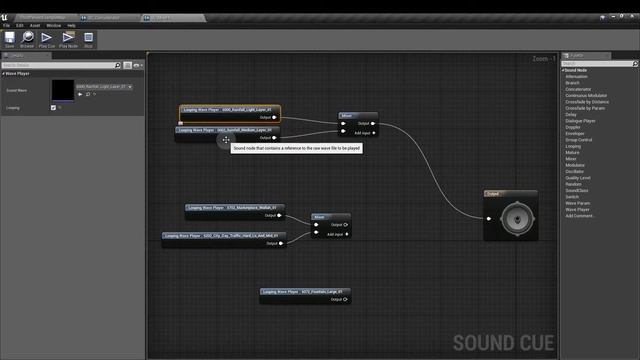Open the Asset menu
This screenshot has width=640, height=360.
35,25
